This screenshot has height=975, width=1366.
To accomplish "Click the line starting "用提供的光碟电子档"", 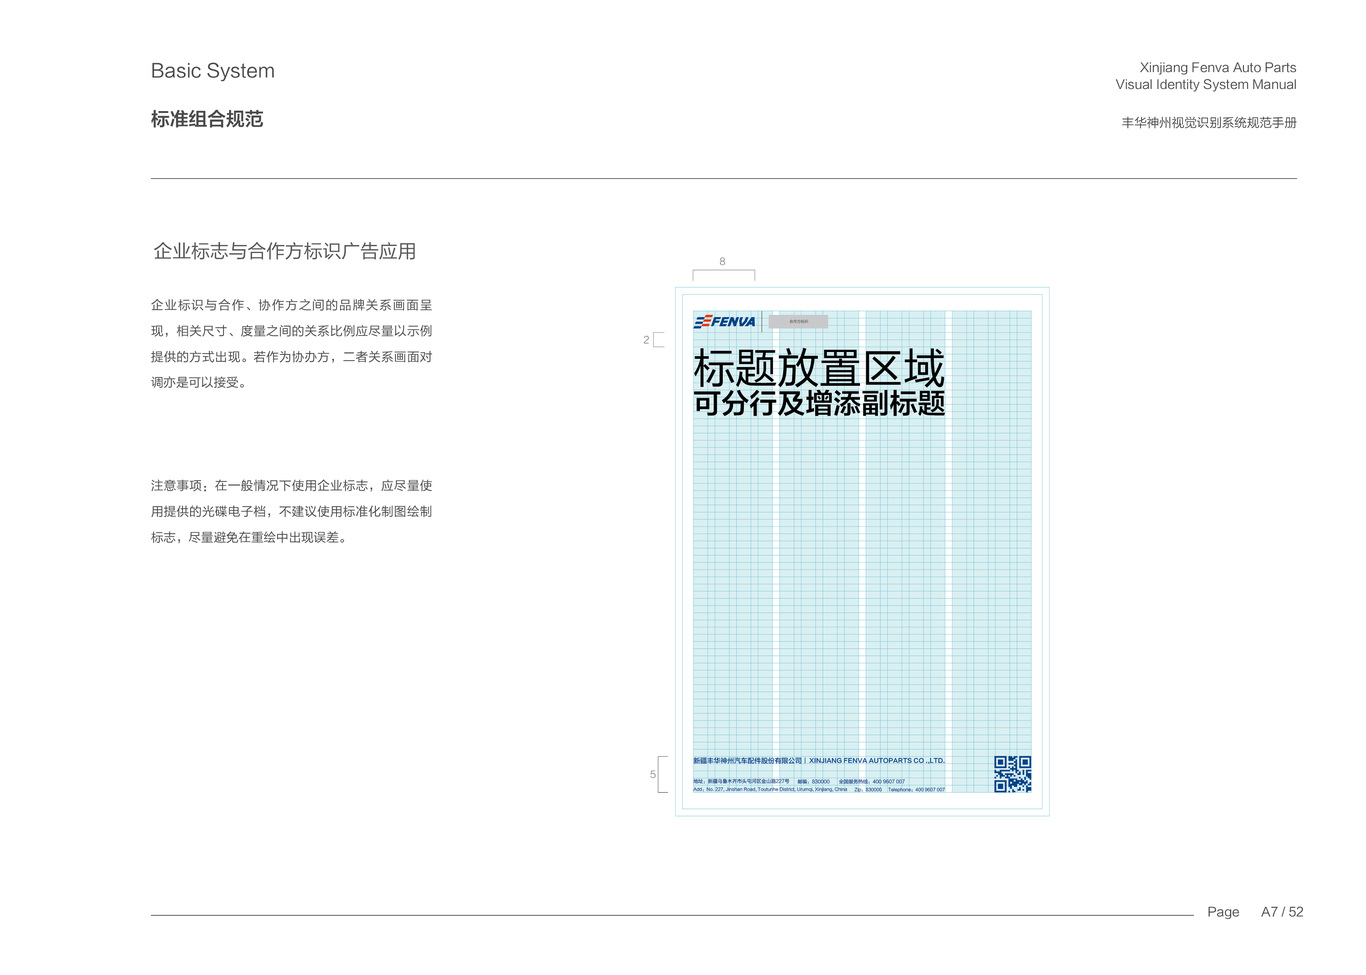I will click(x=292, y=511).
